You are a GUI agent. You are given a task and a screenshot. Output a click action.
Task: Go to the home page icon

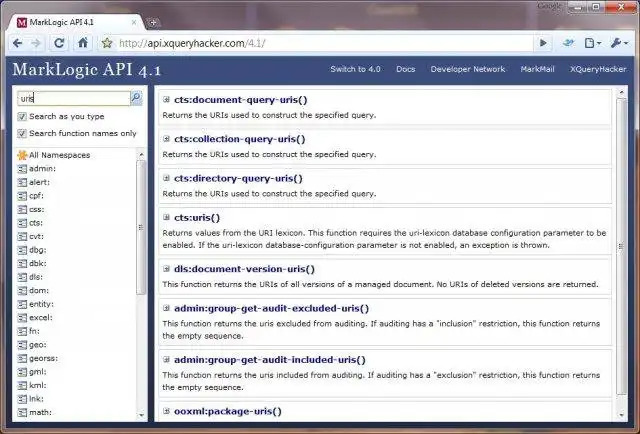[83, 43]
